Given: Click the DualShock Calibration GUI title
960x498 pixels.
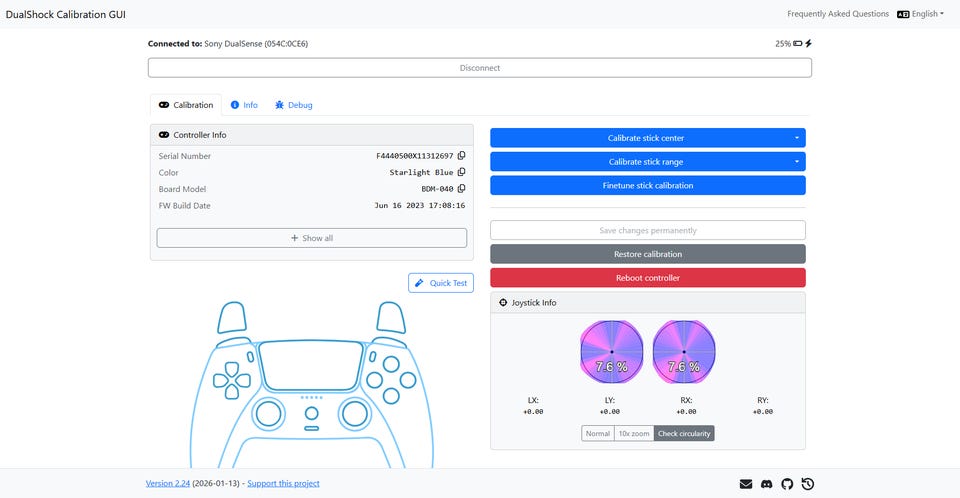Looking at the screenshot, I should tap(66, 14).
